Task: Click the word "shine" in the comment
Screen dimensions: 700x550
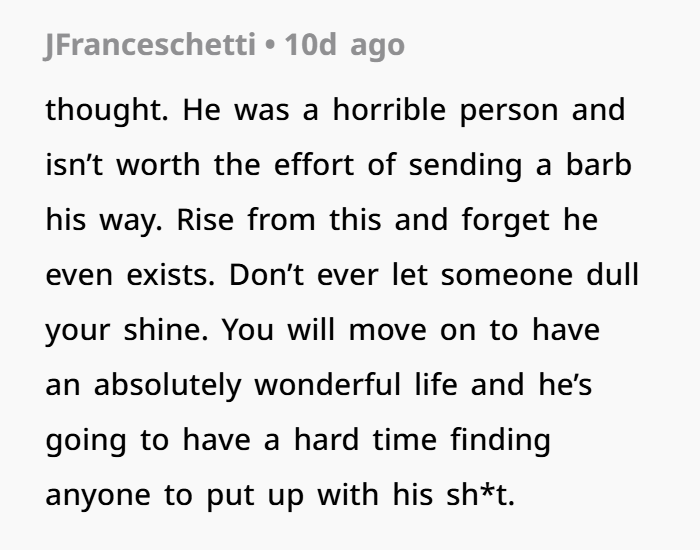Action: [161, 329]
